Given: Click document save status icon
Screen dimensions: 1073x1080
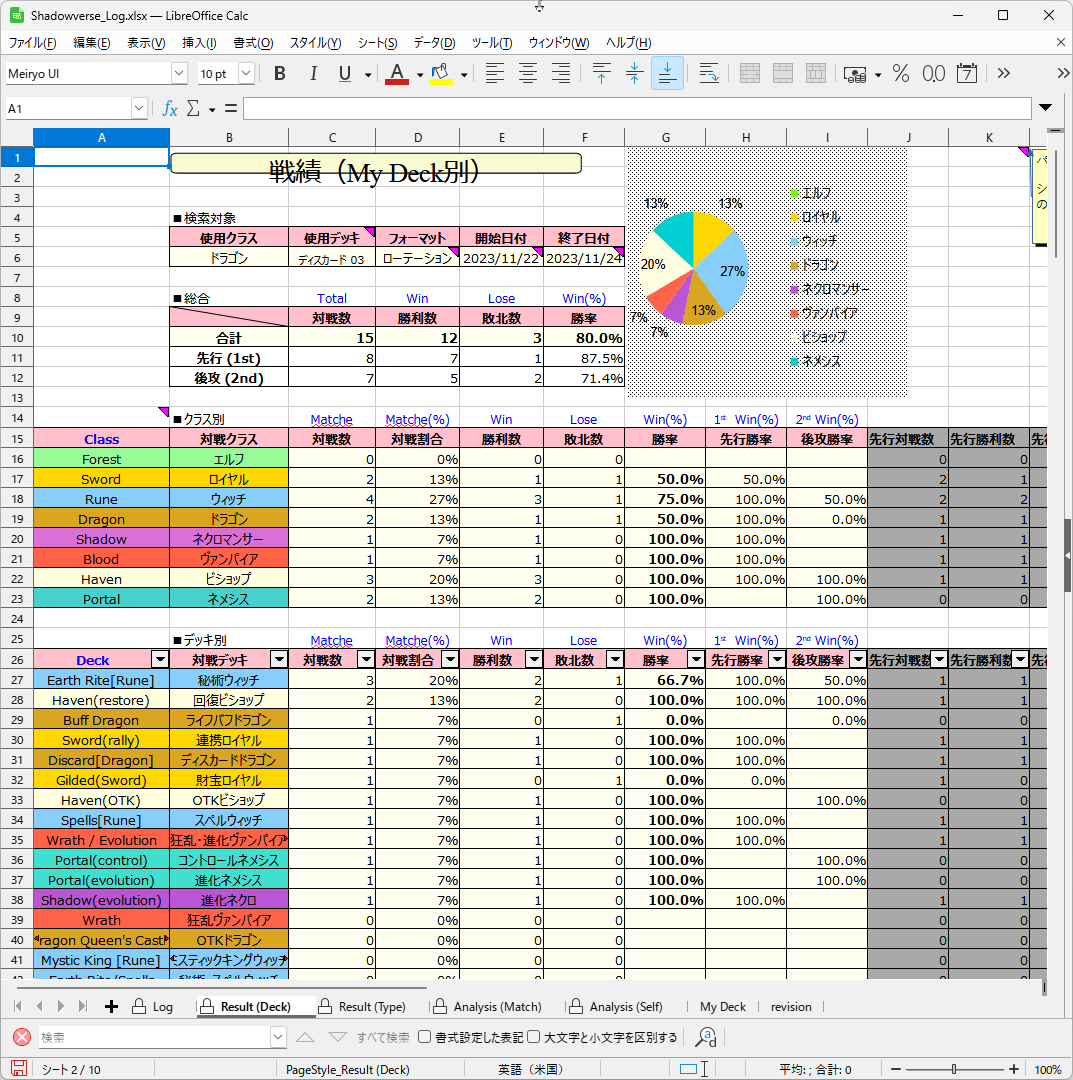Looking at the screenshot, I should 19,1069.
